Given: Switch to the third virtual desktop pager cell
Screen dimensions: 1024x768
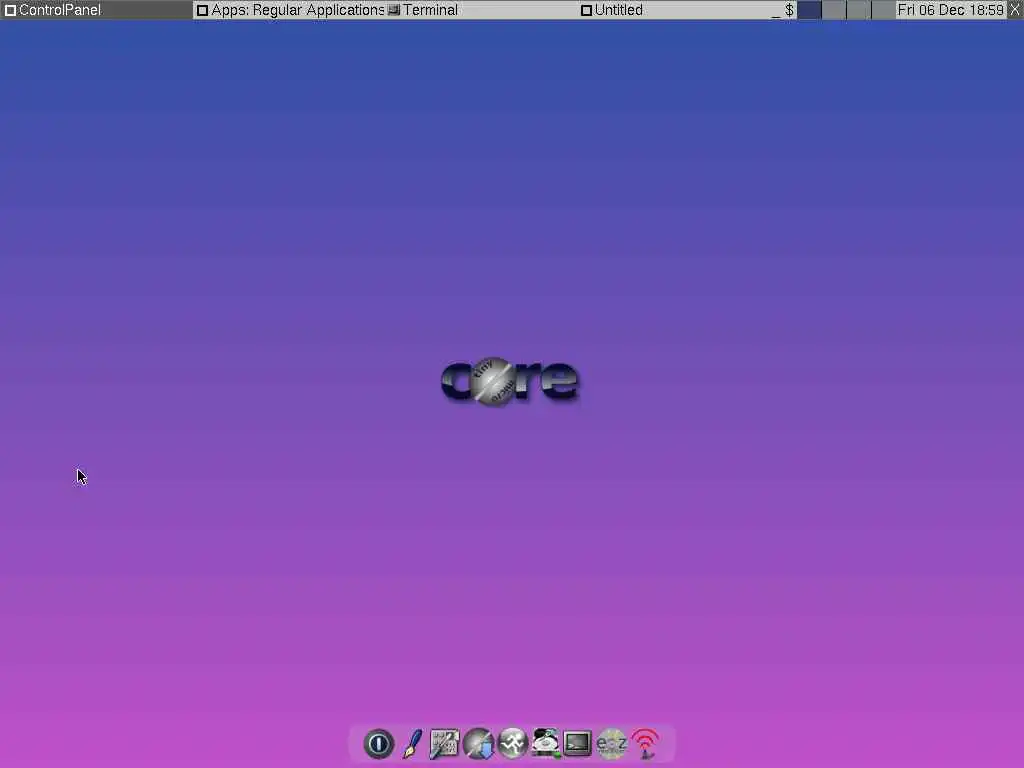Looking at the screenshot, I should 859,10.
